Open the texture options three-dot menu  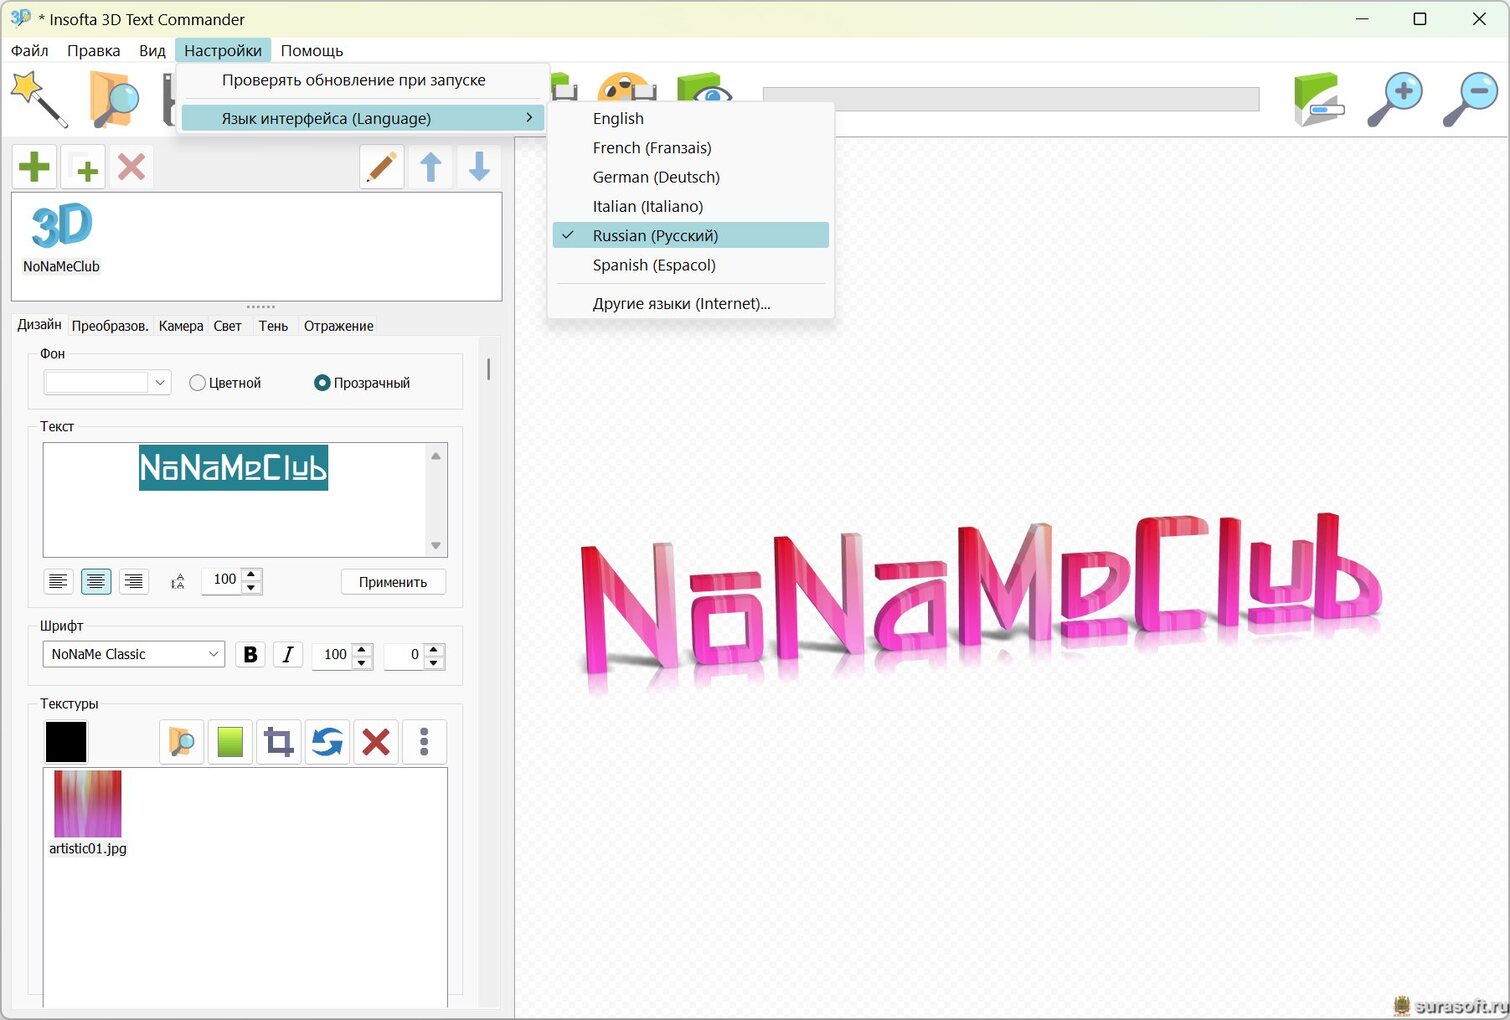[424, 742]
